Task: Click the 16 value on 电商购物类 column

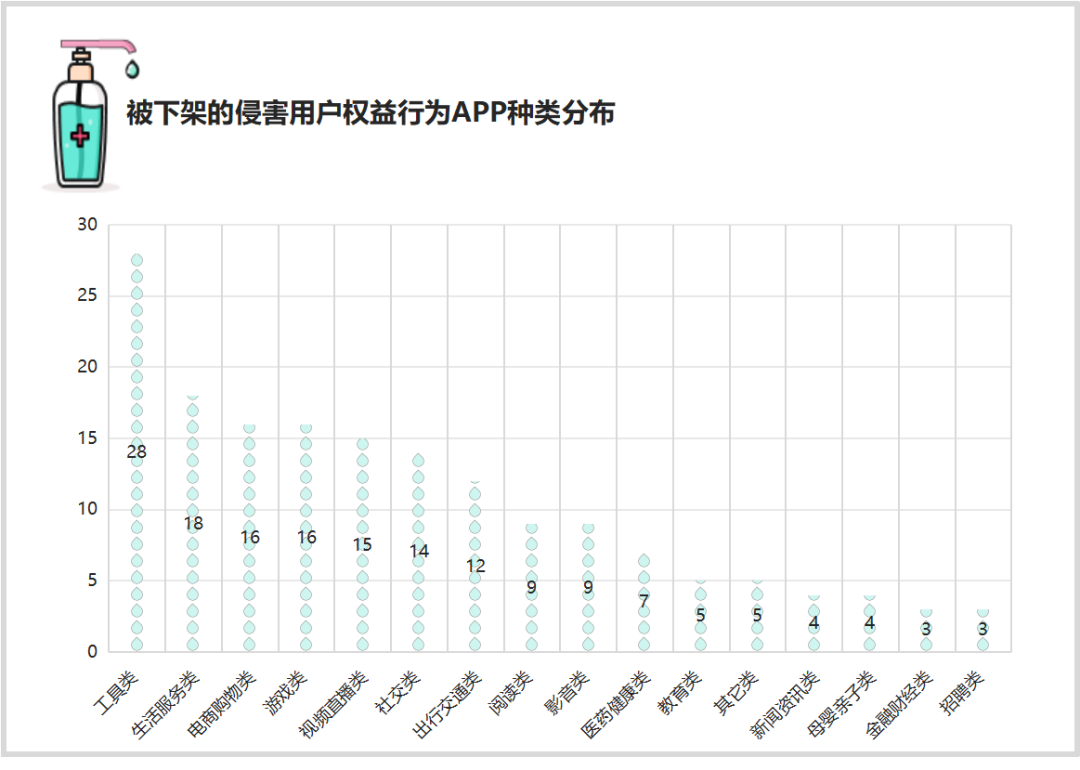Action: (x=250, y=538)
